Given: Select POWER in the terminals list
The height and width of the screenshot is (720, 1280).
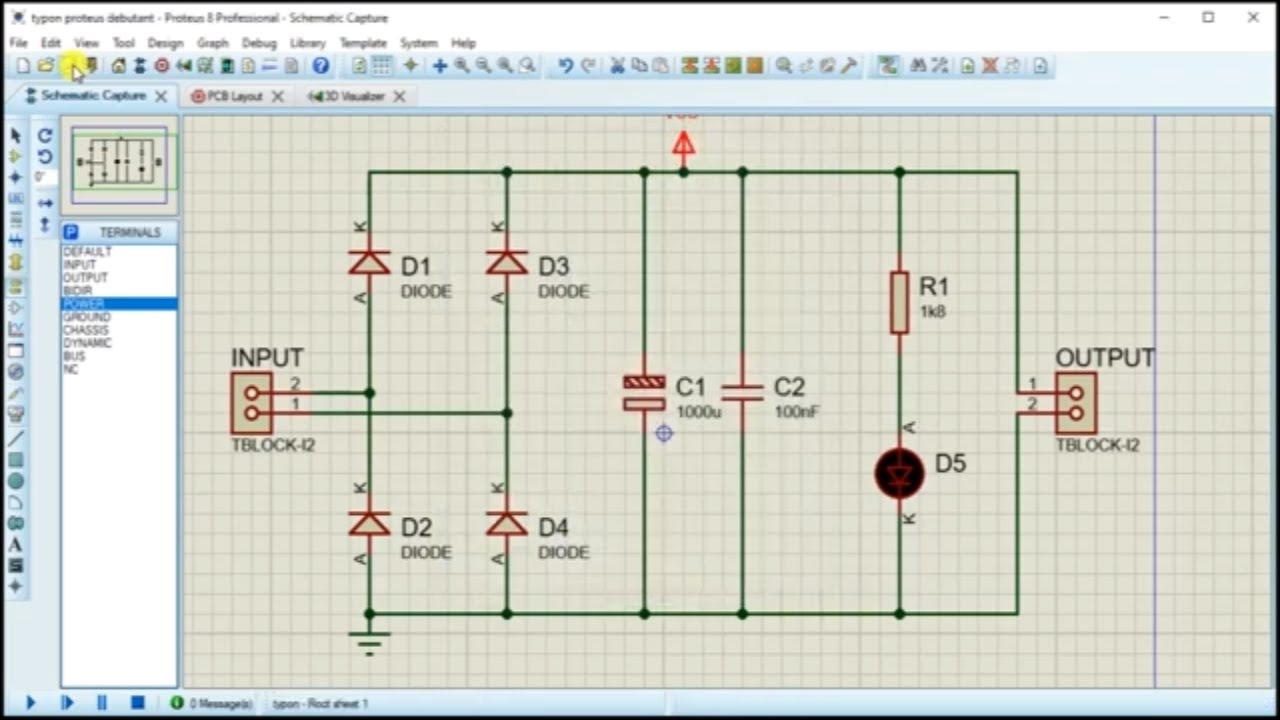Looking at the screenshot, I should pos(119,304).
